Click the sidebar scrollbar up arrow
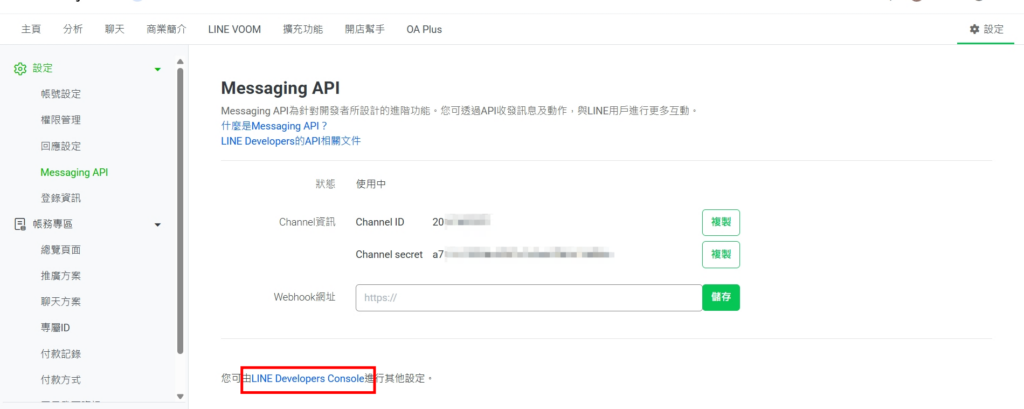 coord(180,62)
